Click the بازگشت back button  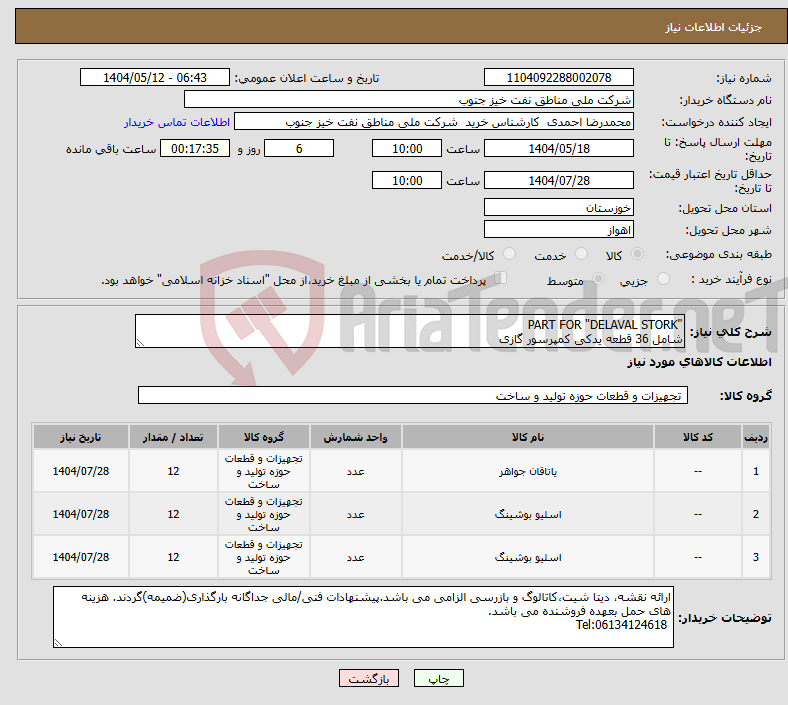[x=369, y=678]
